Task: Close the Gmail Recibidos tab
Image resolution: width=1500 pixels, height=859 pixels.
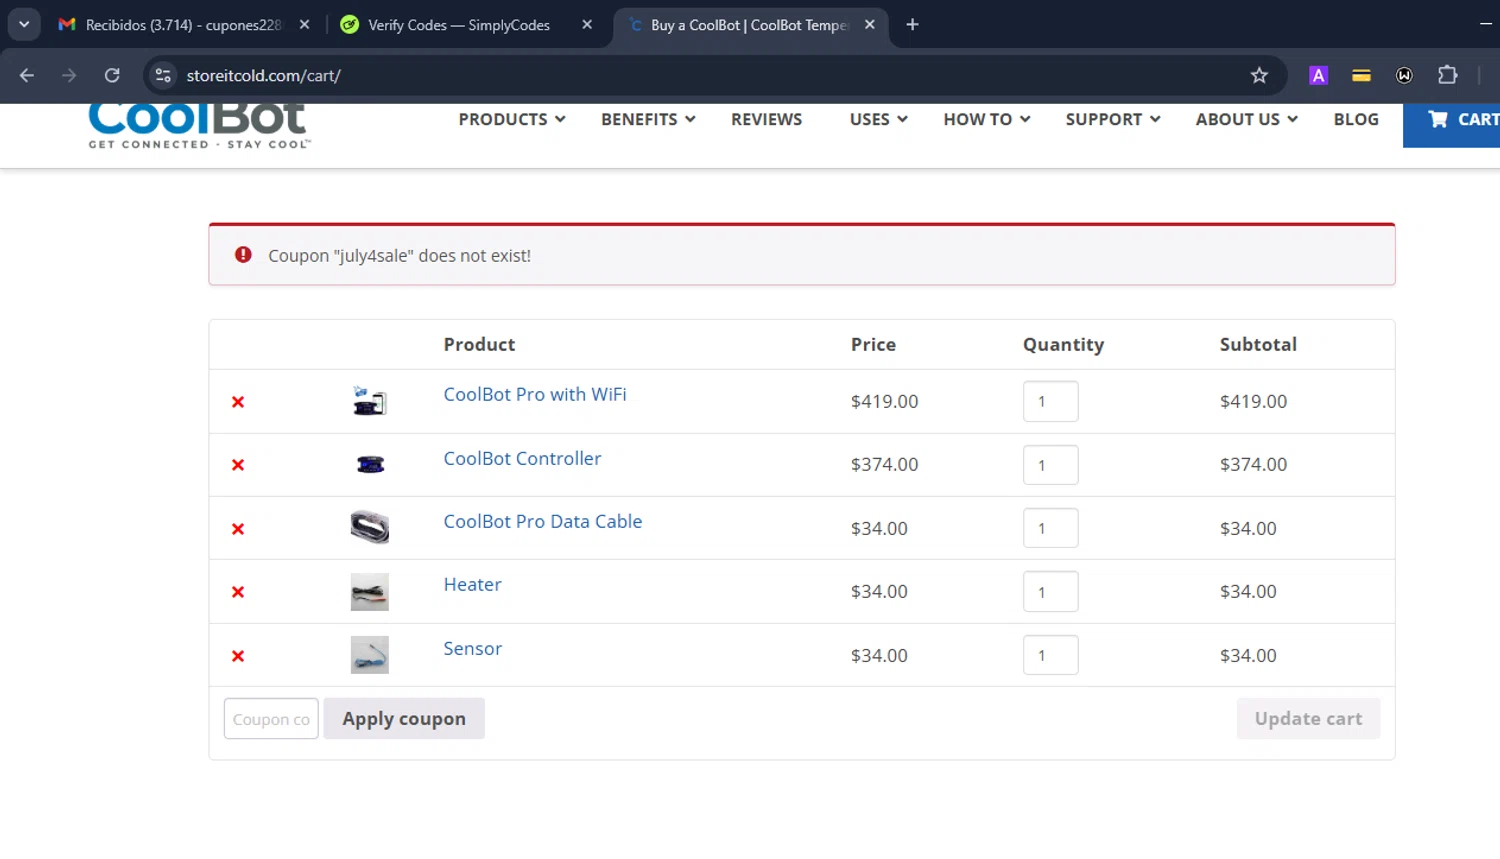Action: pyautogui.click(x=304, y=25)
